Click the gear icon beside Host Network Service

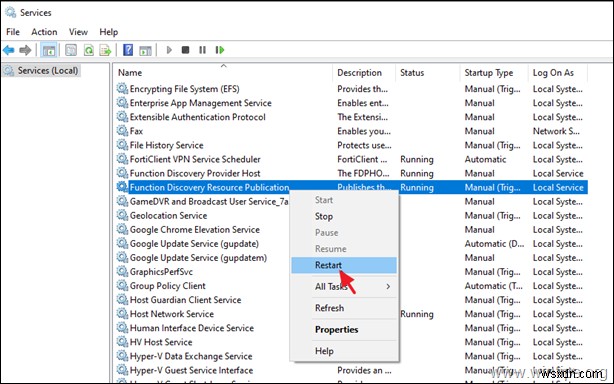[x=122, y=314]
